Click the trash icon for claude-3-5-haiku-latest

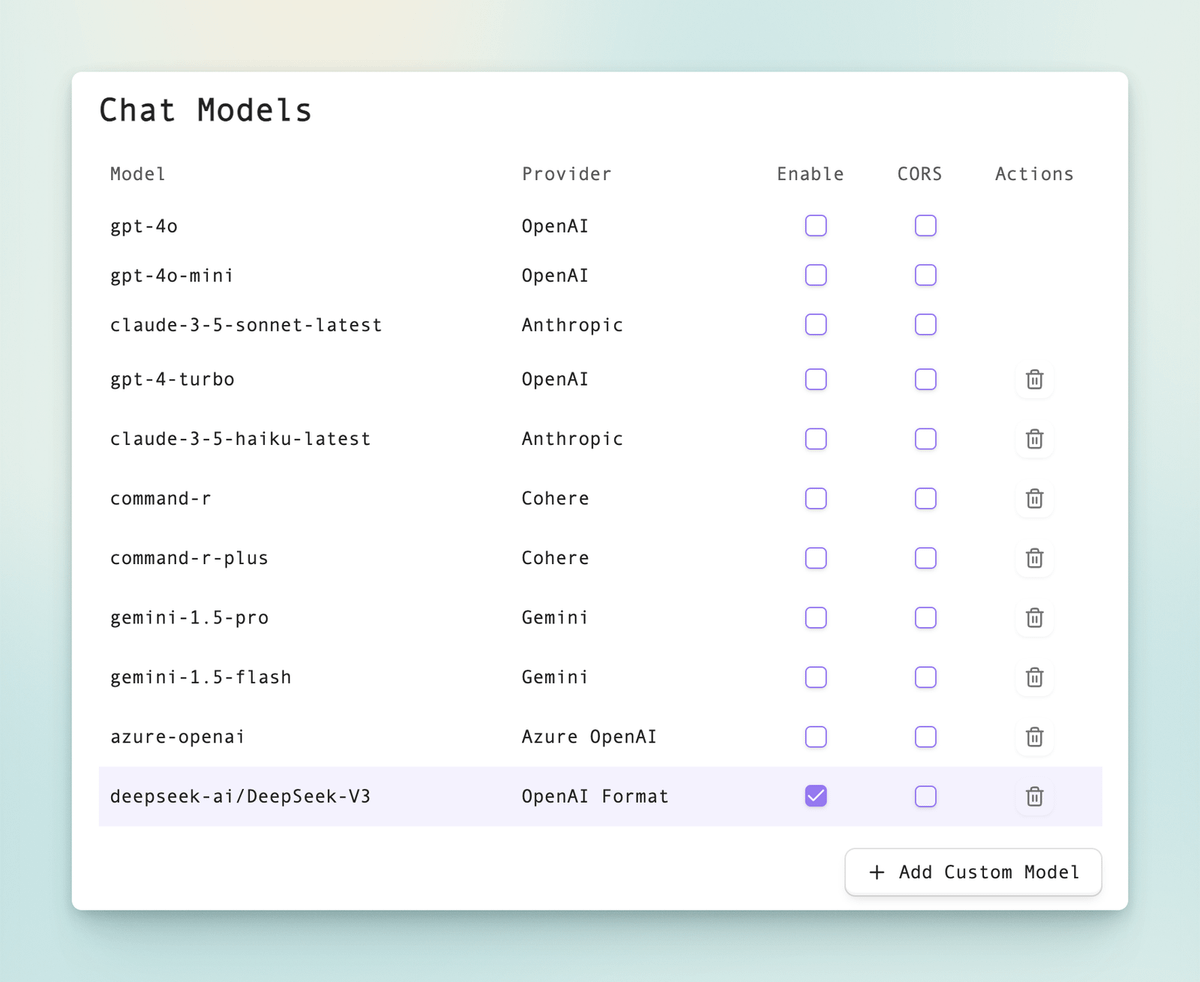[x=1034, y=439]
